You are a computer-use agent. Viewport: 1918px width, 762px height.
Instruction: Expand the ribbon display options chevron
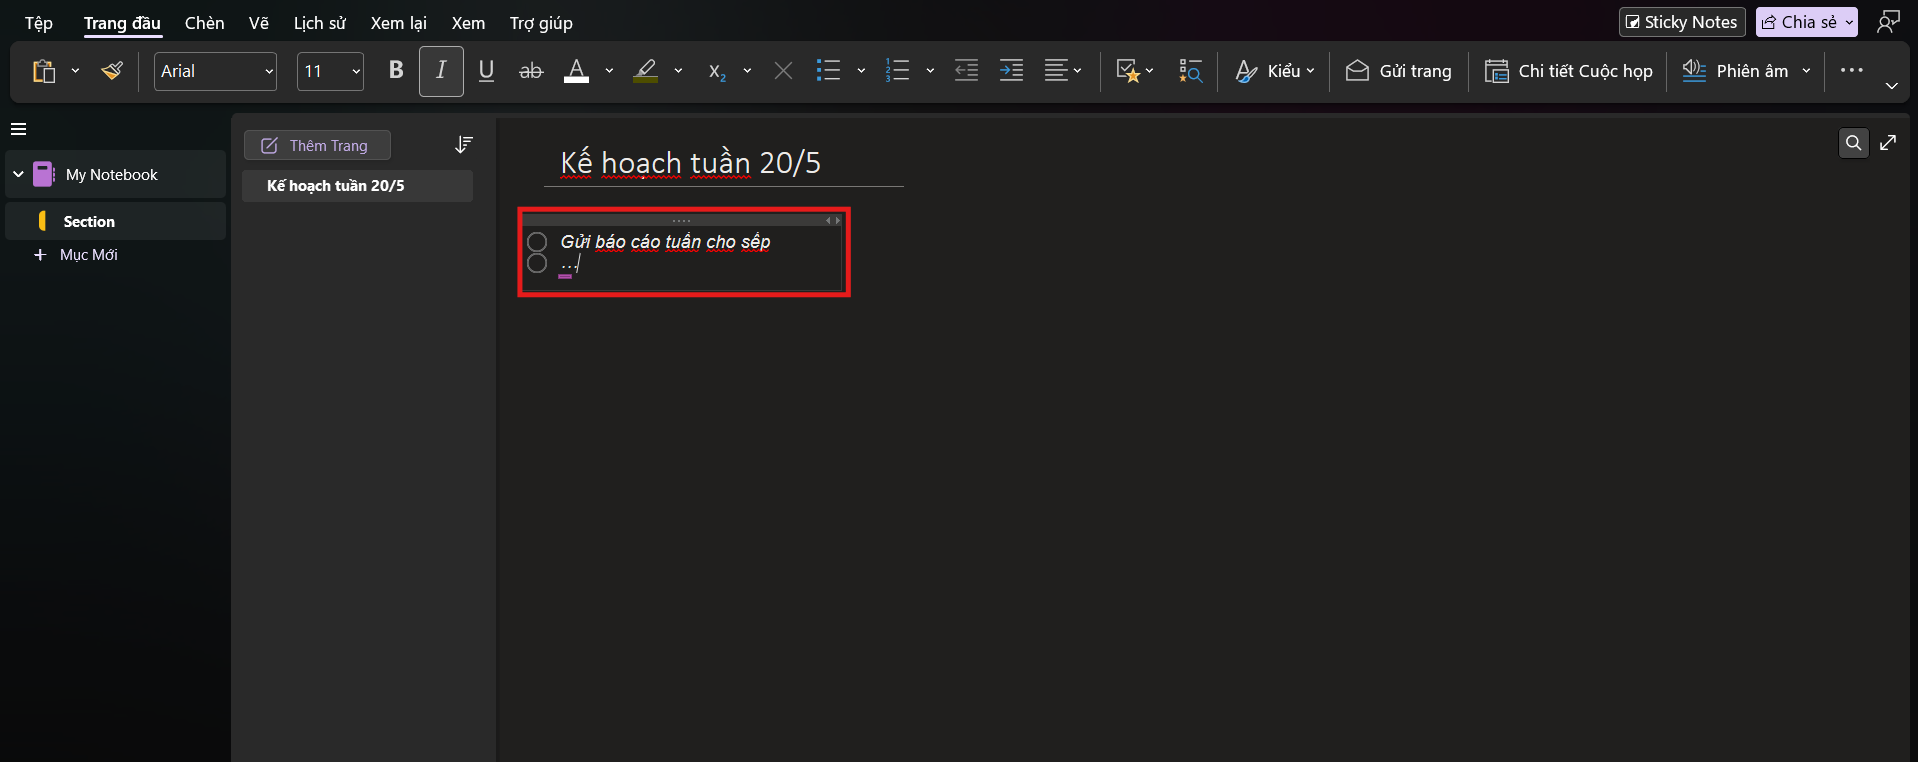click(1891, 86)
